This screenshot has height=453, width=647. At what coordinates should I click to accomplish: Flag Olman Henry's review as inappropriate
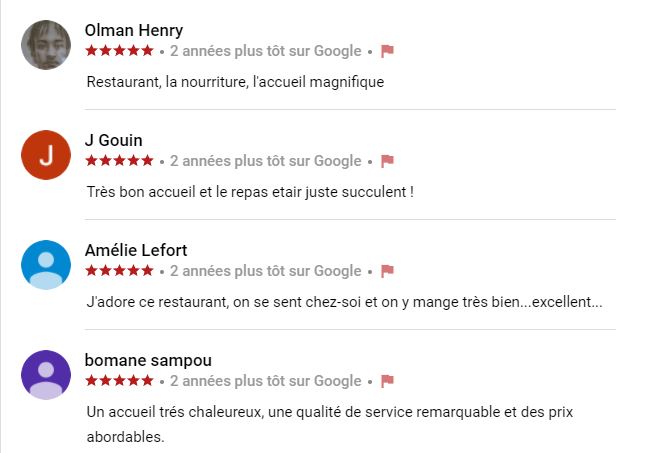point(388,51)
